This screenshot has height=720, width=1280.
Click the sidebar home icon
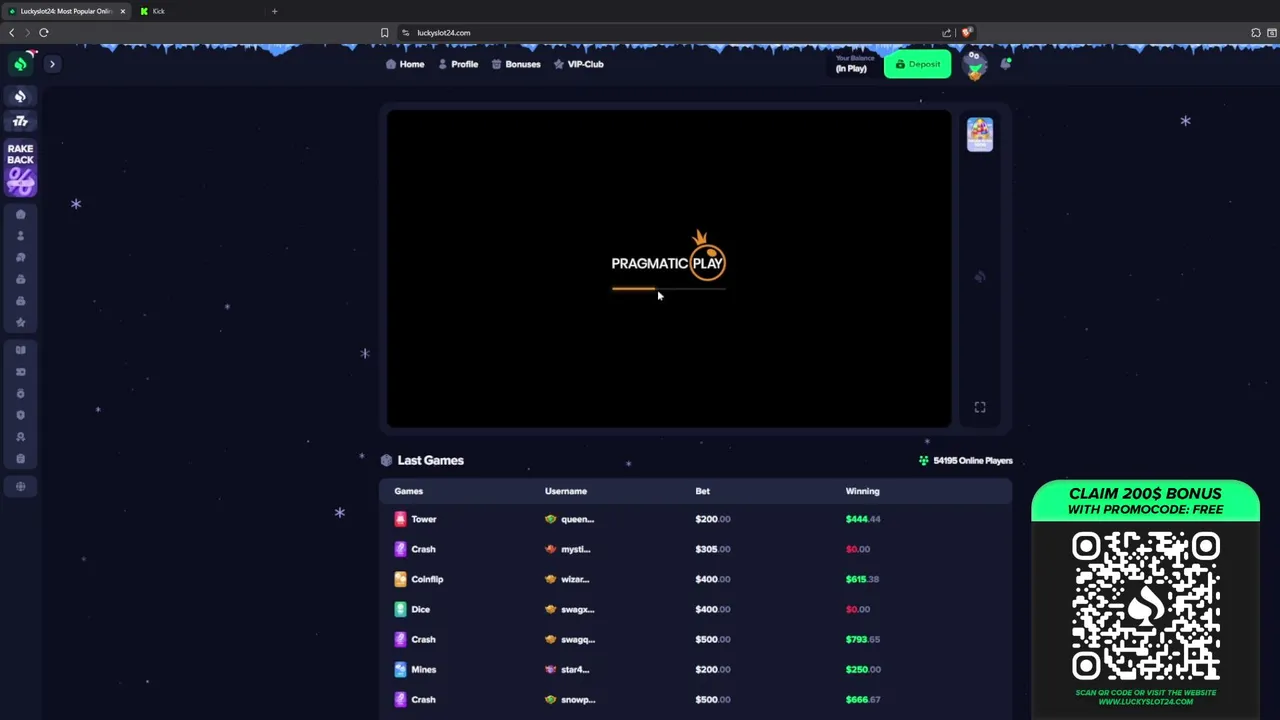[x=20, y=214]
